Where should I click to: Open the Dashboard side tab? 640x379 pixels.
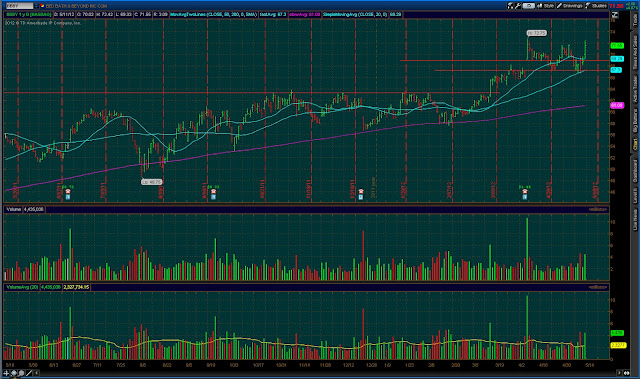pyautogui.click(x=635, y=171)
